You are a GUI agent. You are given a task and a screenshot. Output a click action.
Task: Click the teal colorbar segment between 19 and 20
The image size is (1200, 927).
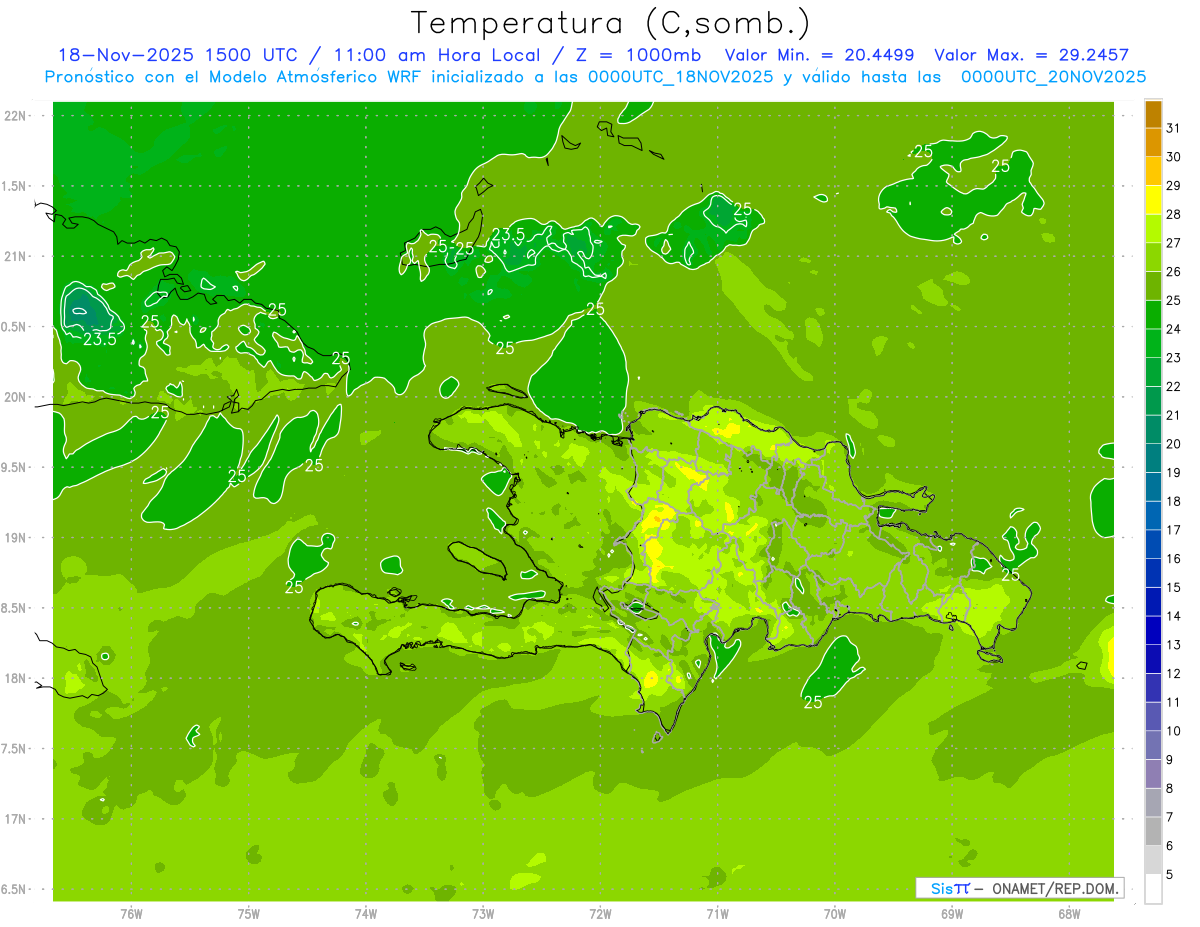pos(1153,458)
